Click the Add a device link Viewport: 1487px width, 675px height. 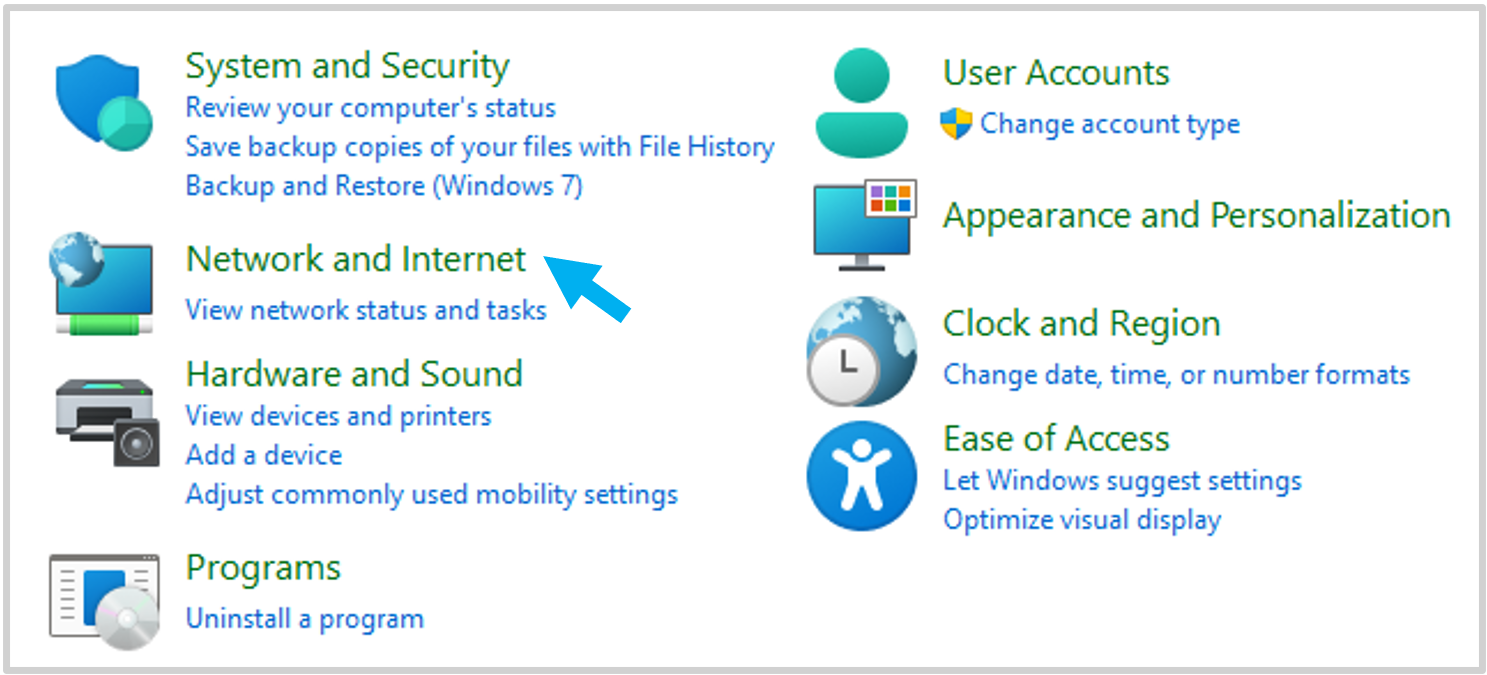click(264, 455)
